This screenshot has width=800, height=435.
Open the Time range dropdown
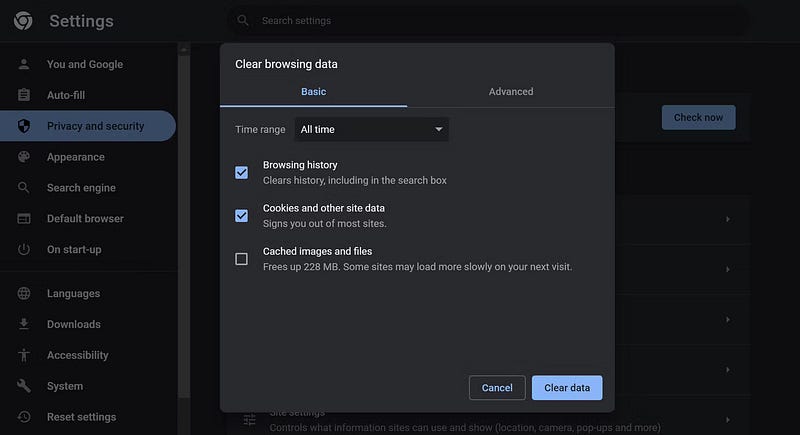click(371, 130)
